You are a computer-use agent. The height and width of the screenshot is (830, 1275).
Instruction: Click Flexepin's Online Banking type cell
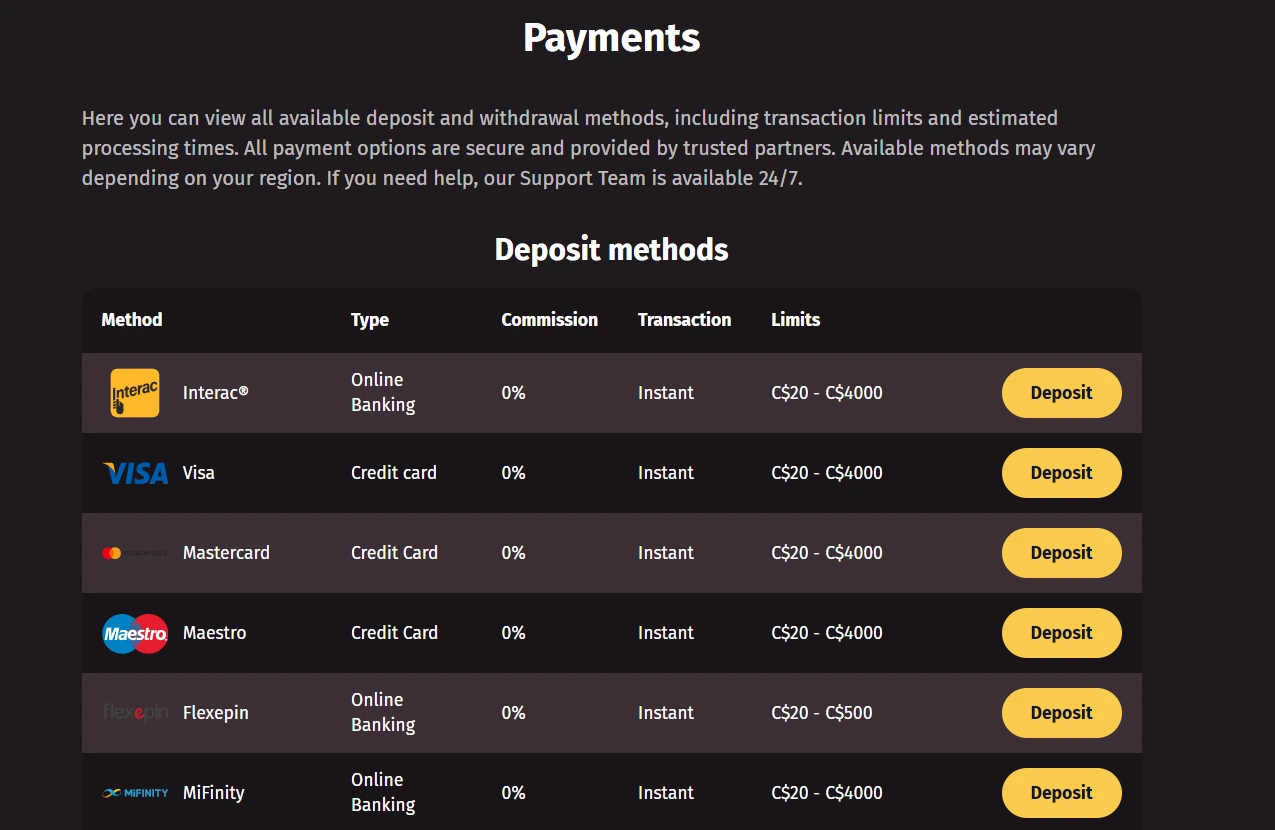tap(383, 713)
